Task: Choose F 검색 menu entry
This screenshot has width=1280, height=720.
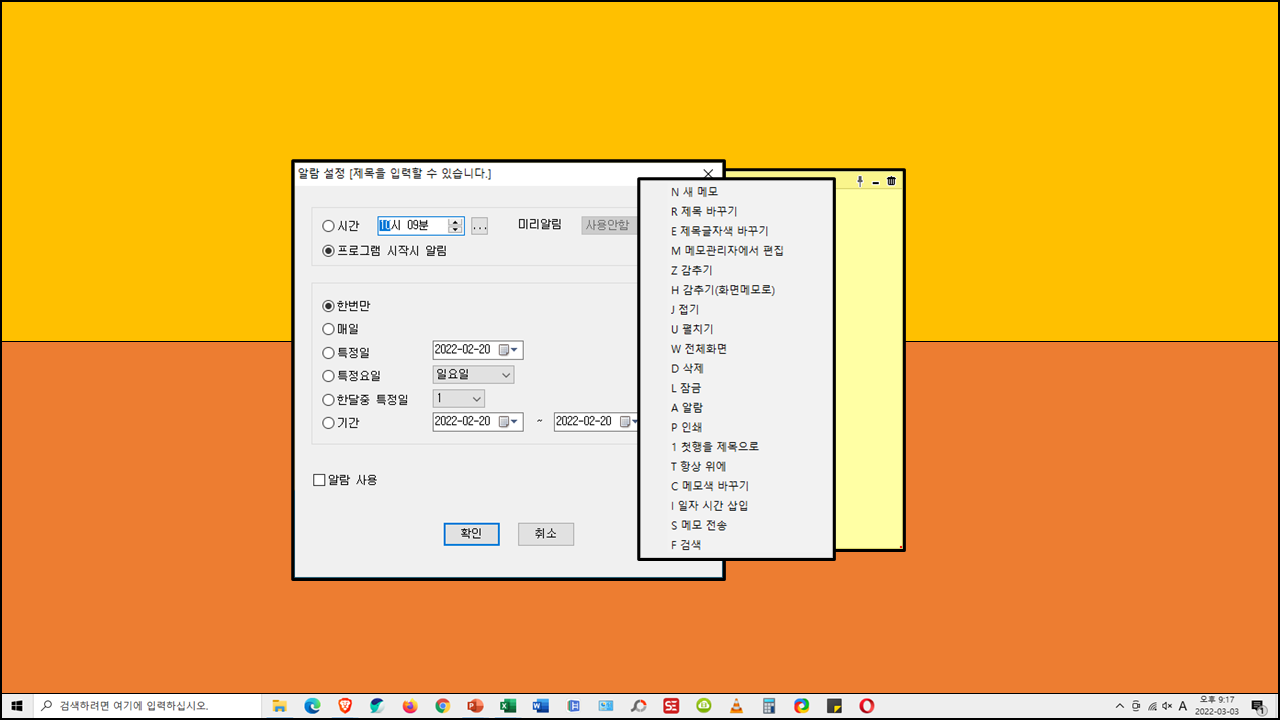Action: pyautogui.click(x=736, y=545)
